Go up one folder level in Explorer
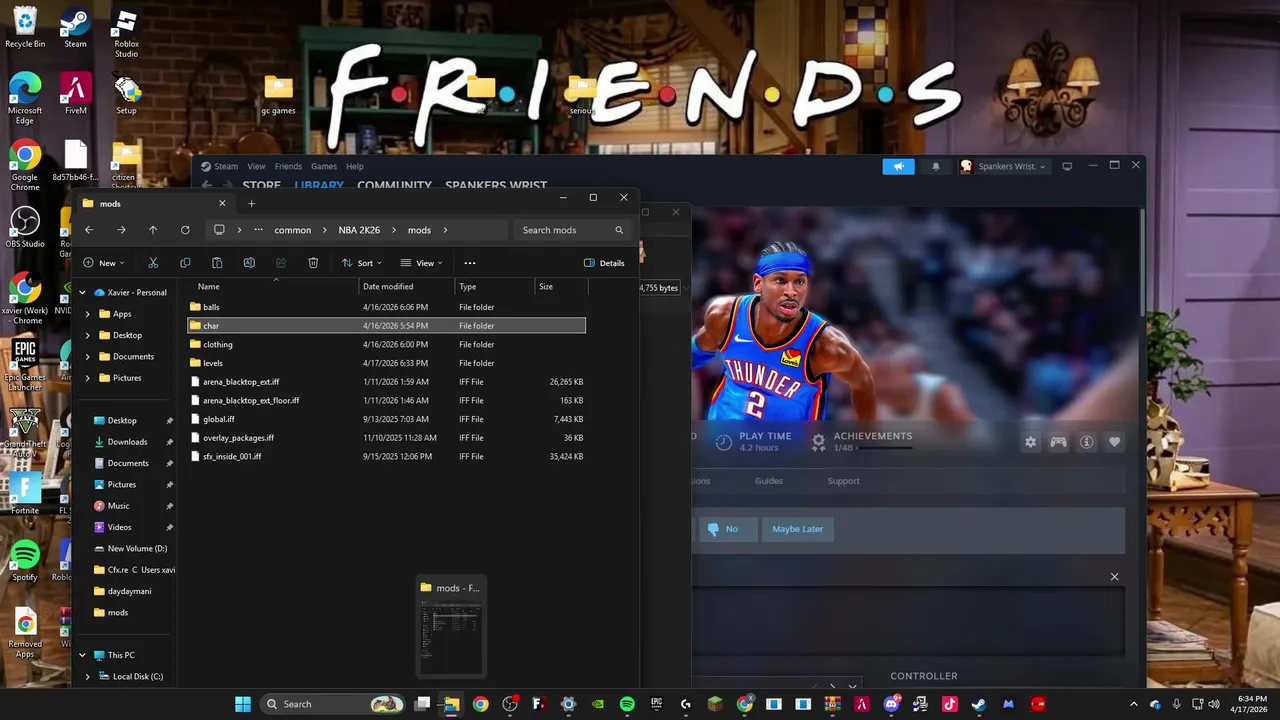This screenshot has width=1280, height=720. [153, 230]
